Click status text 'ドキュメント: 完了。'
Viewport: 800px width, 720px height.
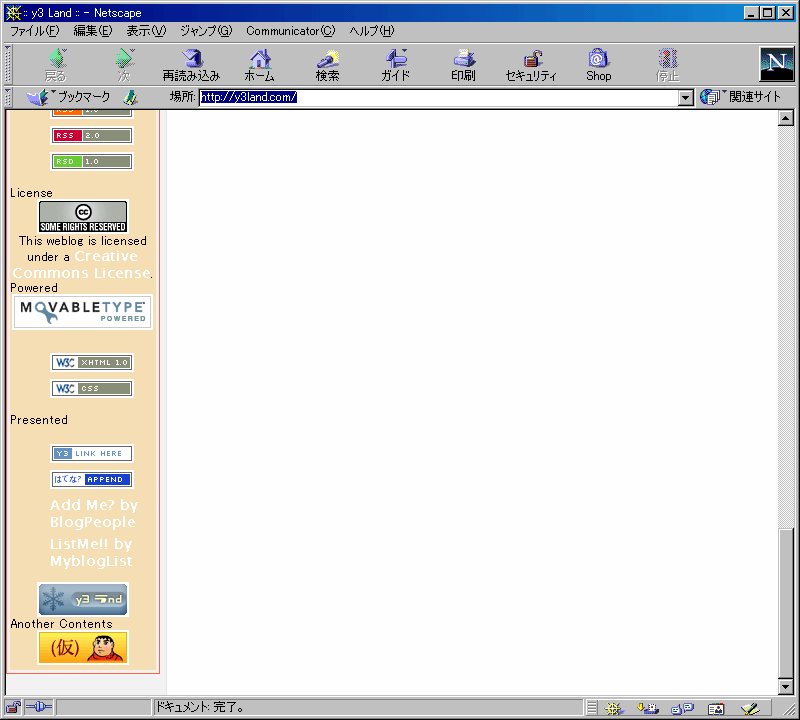pos(200,707)
